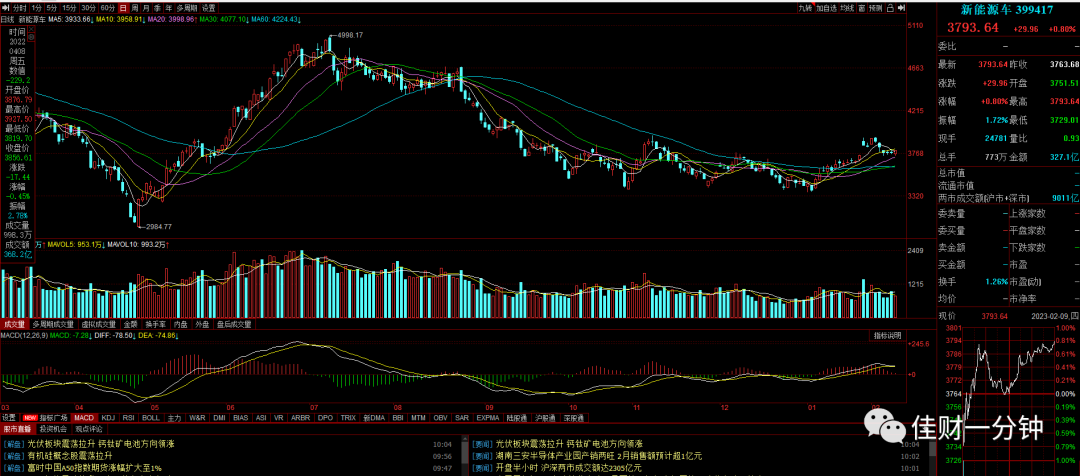Select the 深股通 tab
The height and width of the screenshot is (476, 1080).
tap(572, 417)
